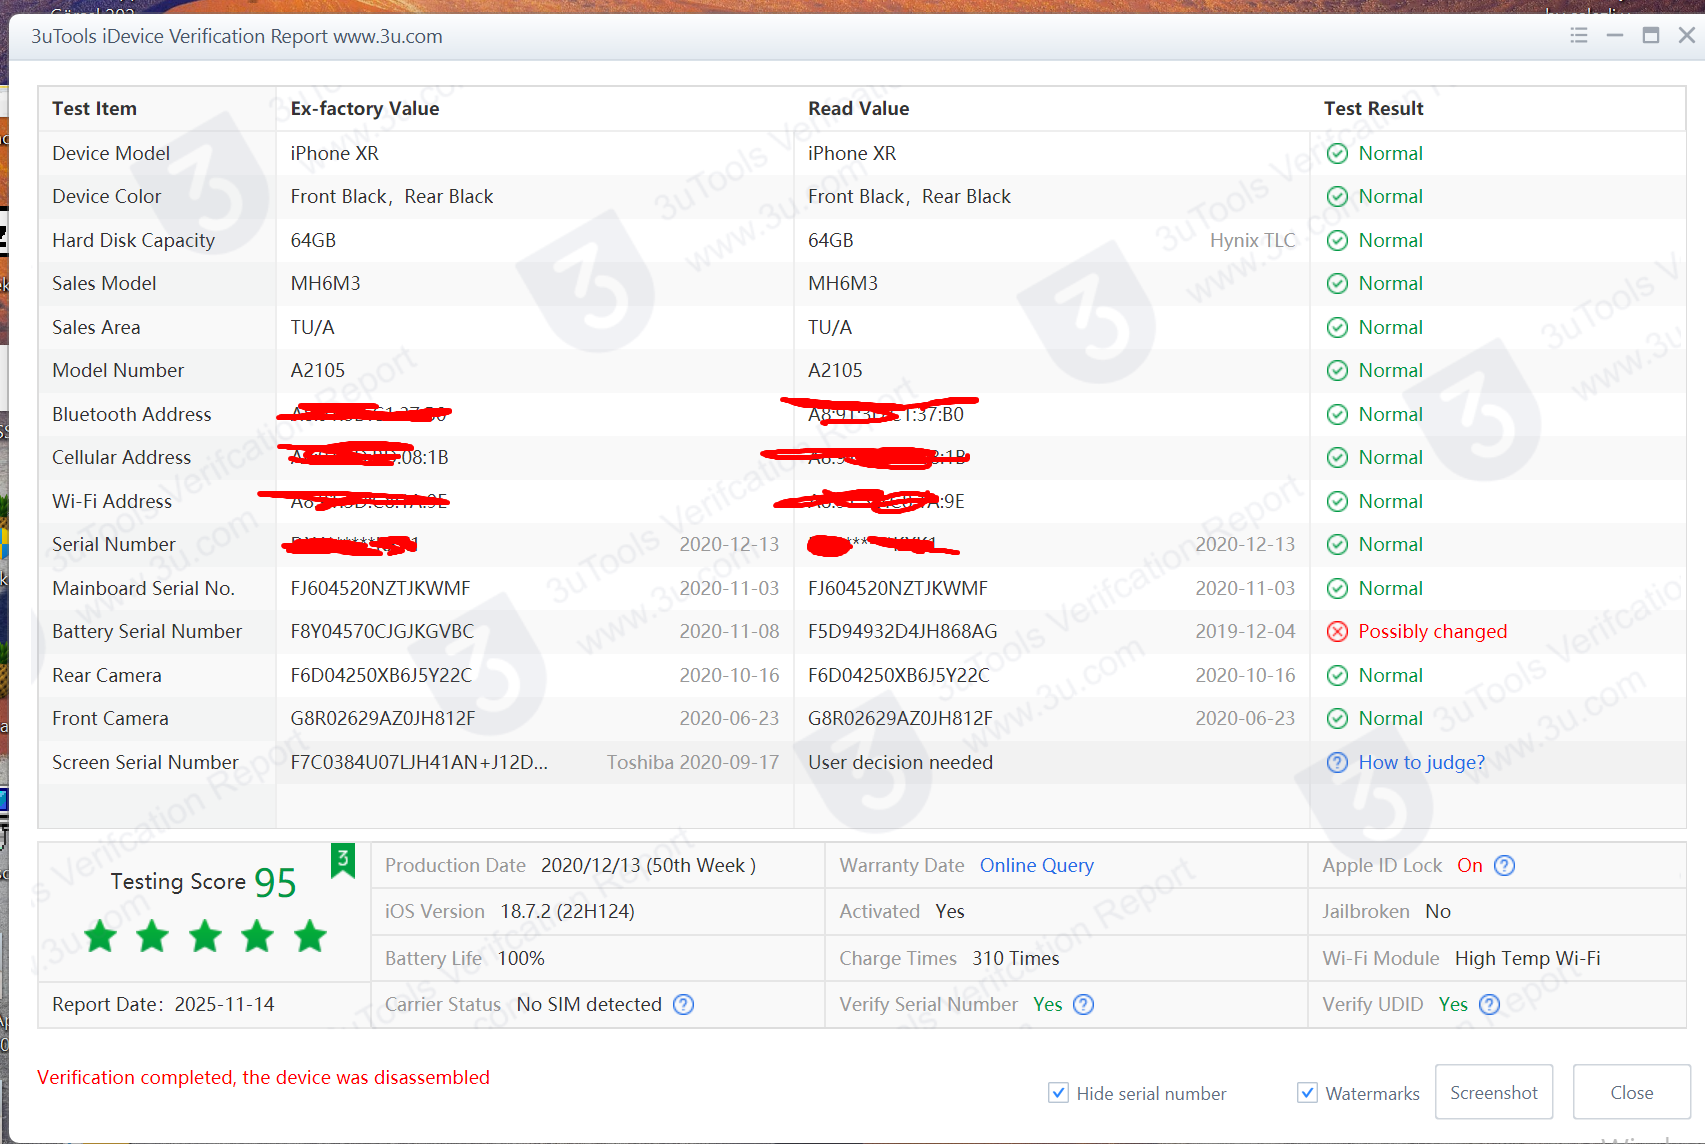Click the Ex-factory Value column header
Image resolution: width=1705 pixels, height=1144 pixels.
[x=365, y=109]
